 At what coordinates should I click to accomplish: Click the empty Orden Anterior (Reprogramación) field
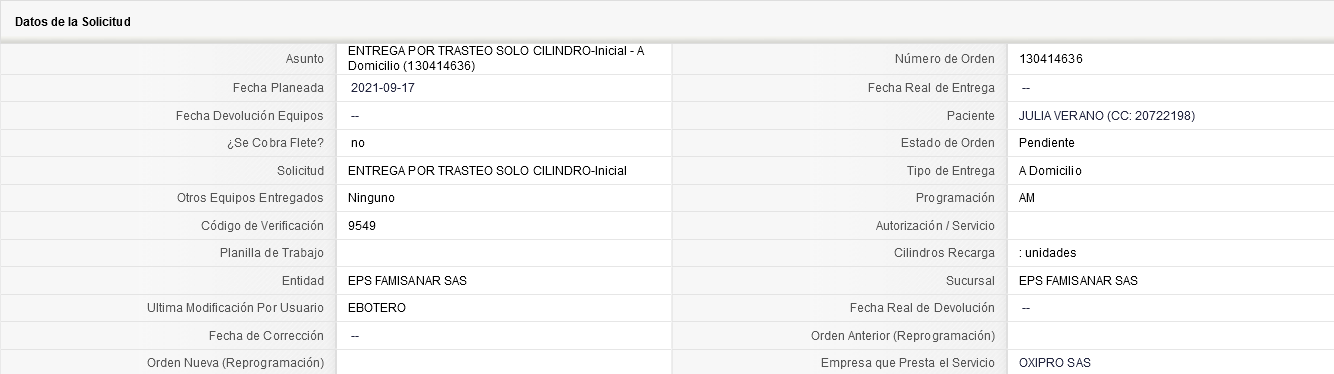click(1170, 335)
